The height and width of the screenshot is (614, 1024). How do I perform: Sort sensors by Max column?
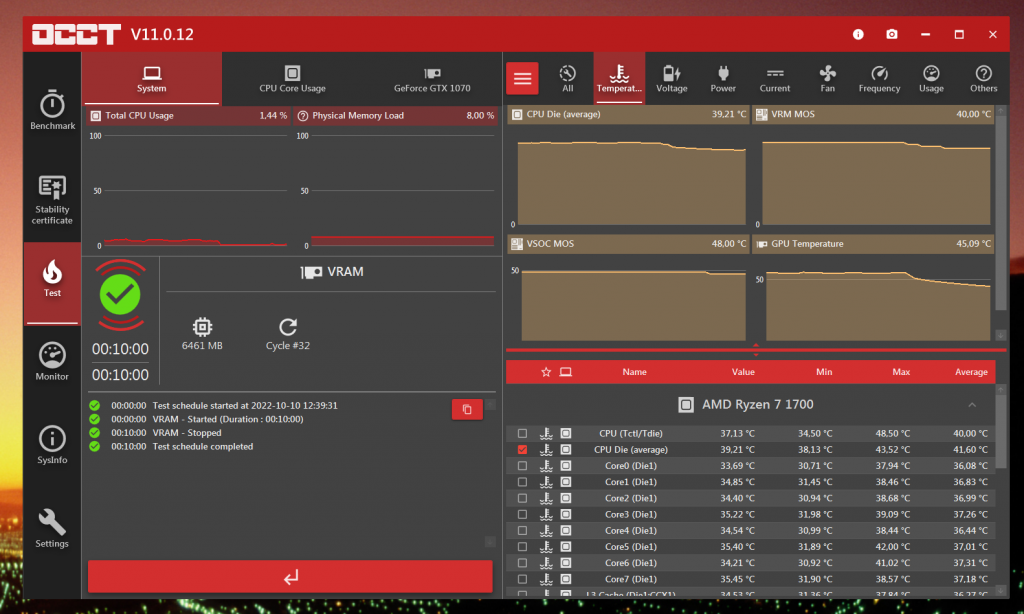[901, 372]
